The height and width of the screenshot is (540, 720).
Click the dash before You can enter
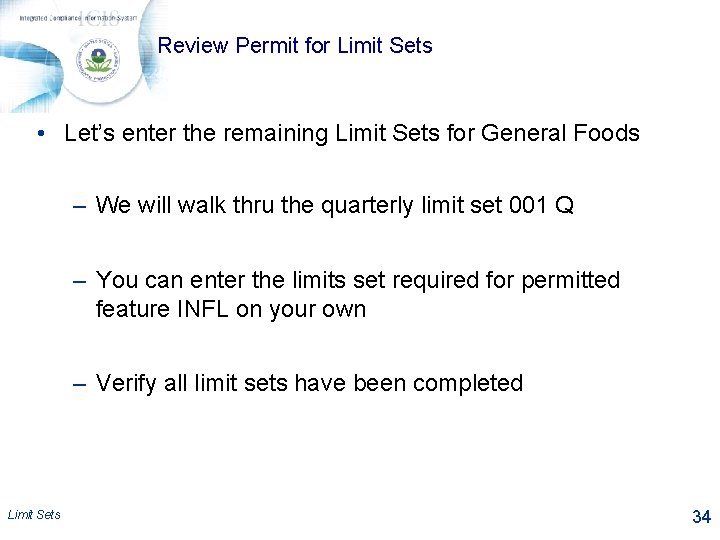pyautogui.click(x=79, y=281)
